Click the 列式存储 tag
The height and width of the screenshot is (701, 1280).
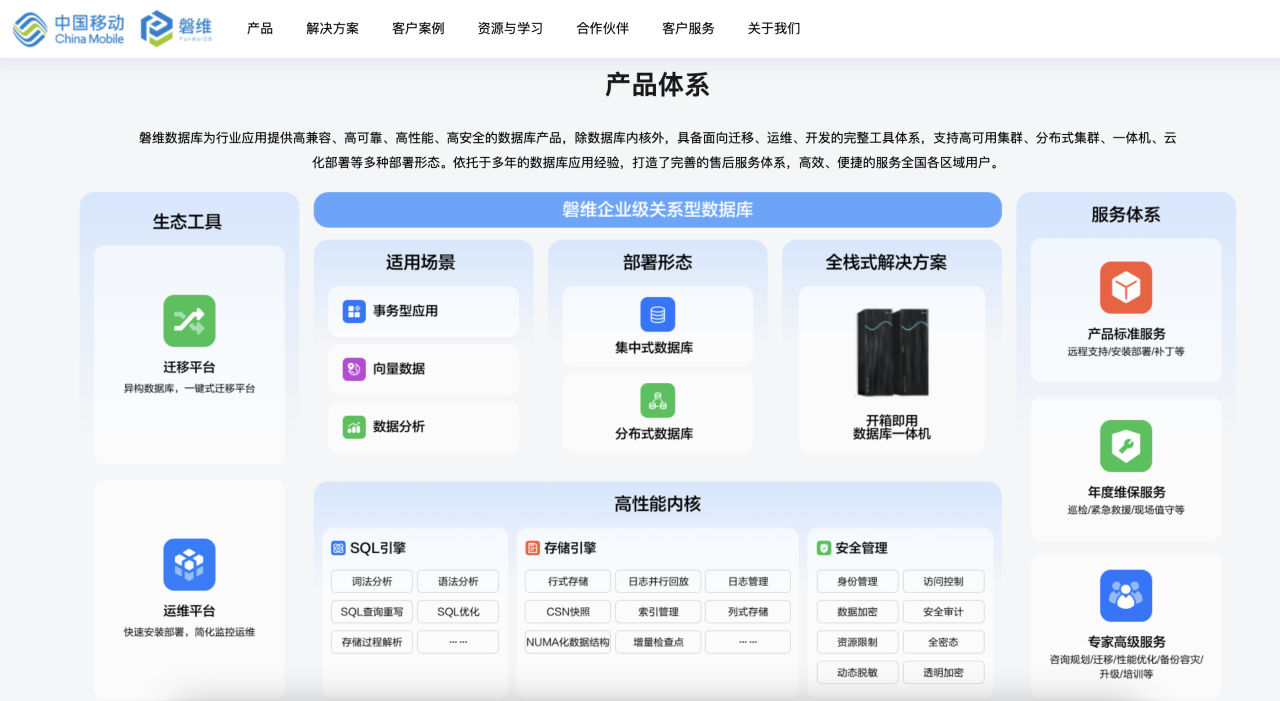point(748,612)
